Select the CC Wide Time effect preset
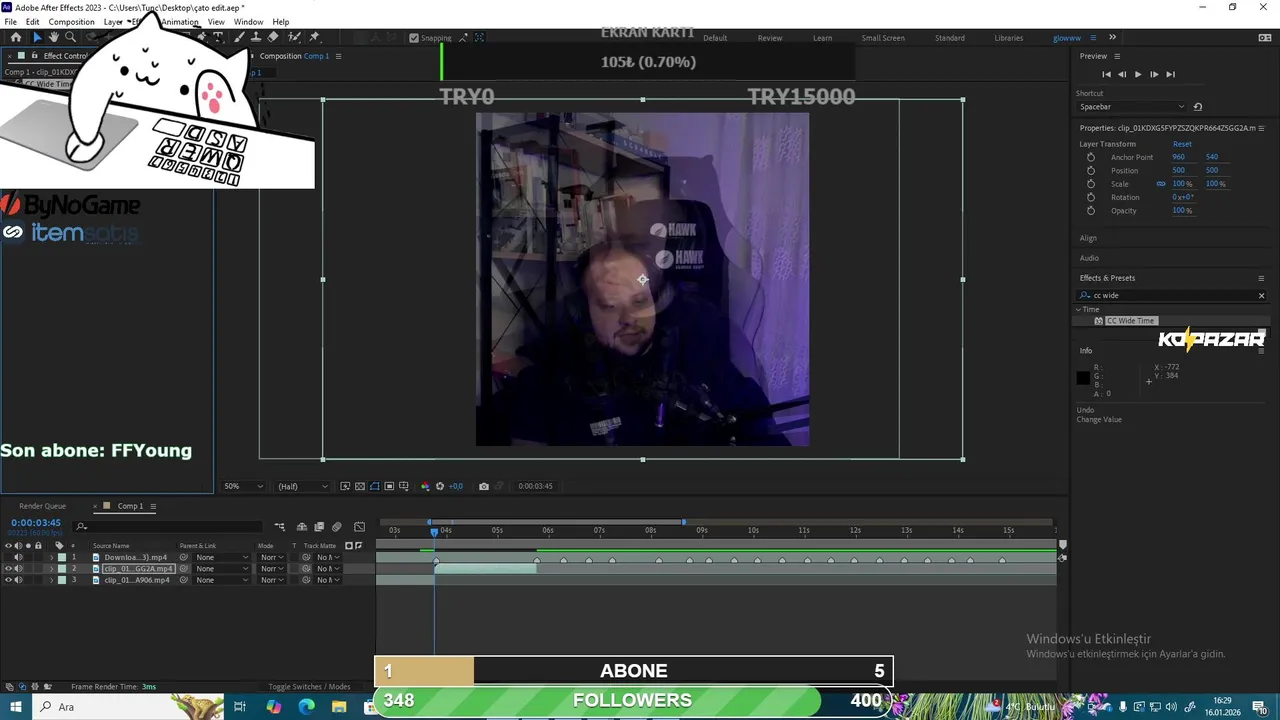The image size is (1280, 720). [x=1130, y=321]
